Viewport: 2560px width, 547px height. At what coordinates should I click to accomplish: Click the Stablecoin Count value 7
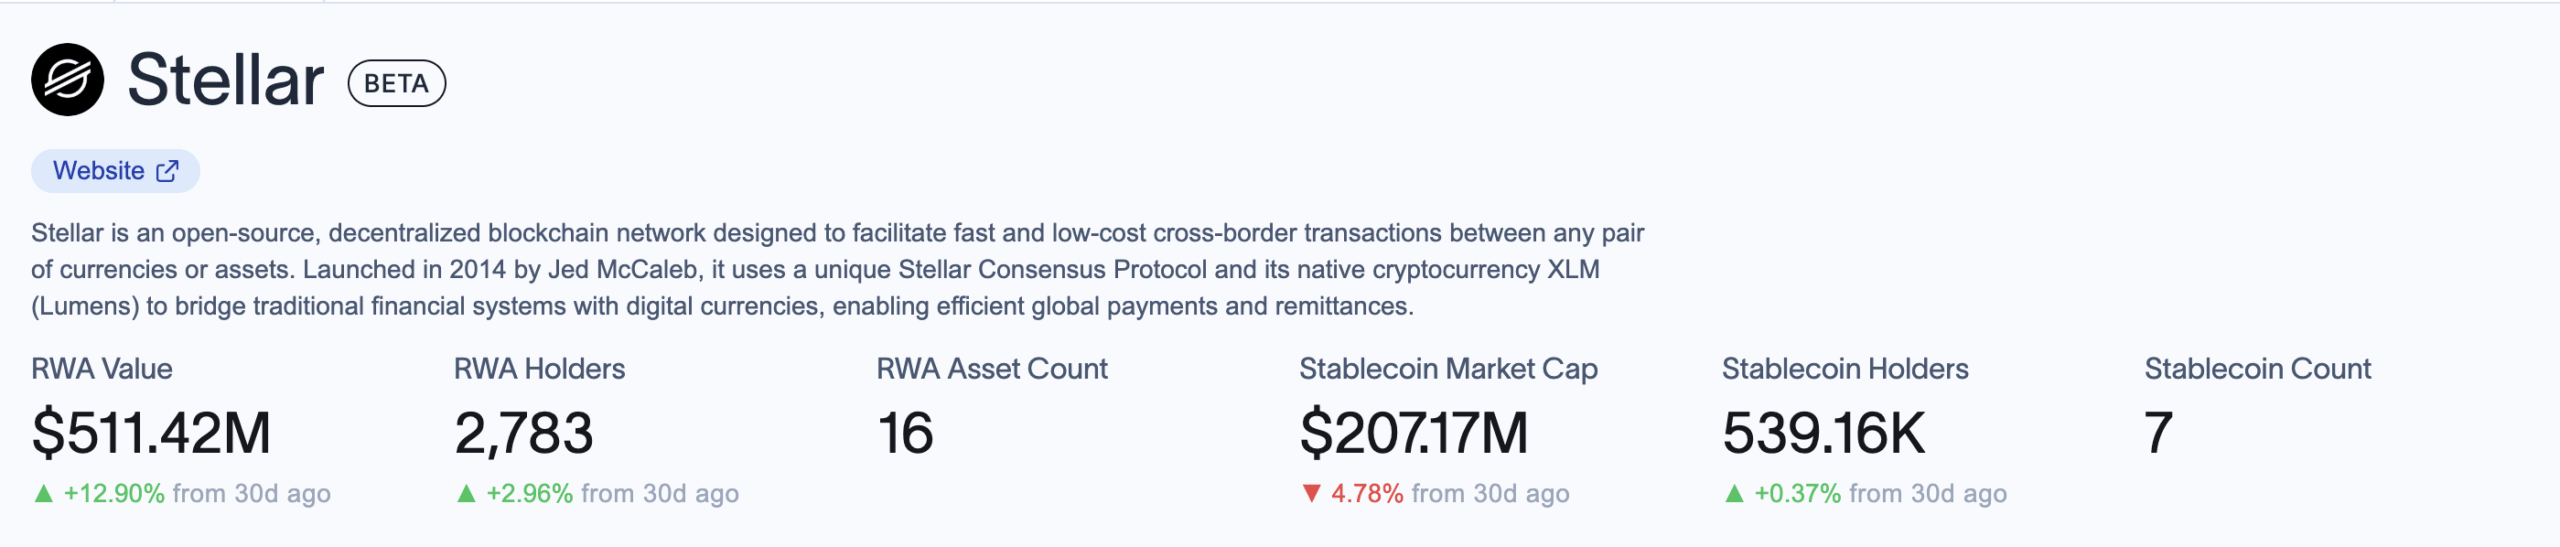point(2158,433)
